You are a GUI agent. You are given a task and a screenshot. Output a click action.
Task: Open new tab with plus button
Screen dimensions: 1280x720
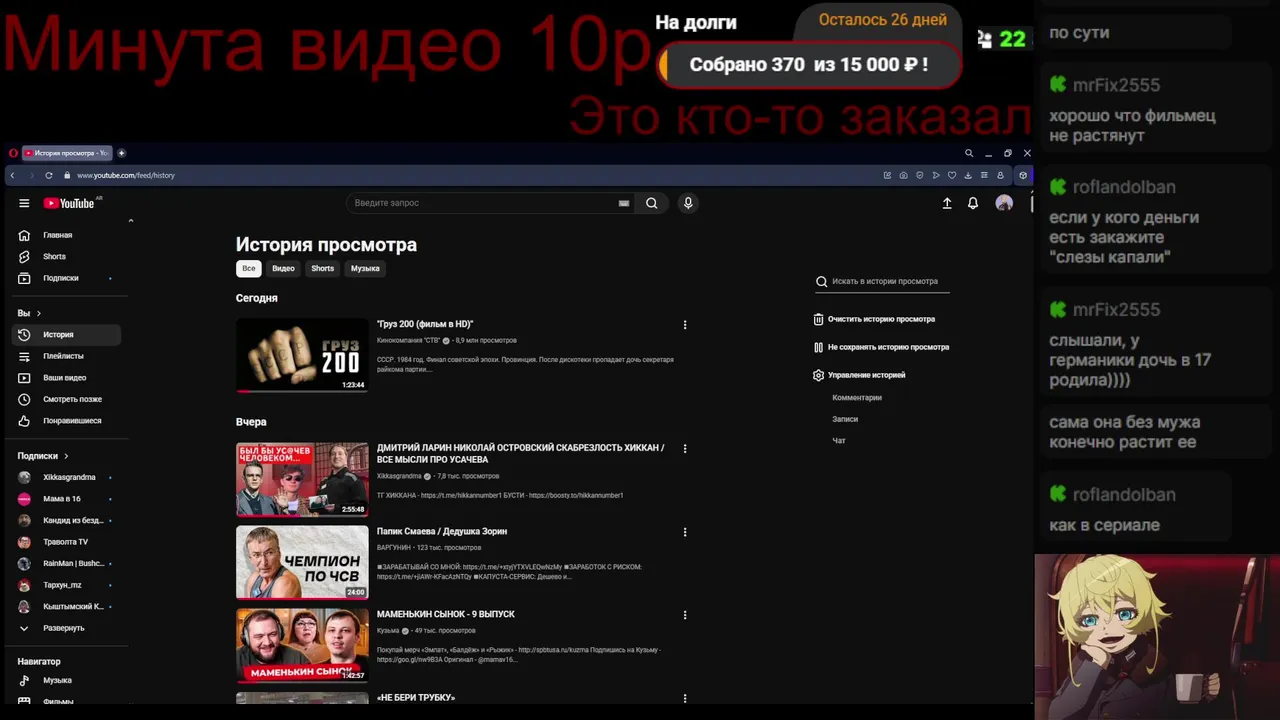pyautogui.click(x=121, y=153)
